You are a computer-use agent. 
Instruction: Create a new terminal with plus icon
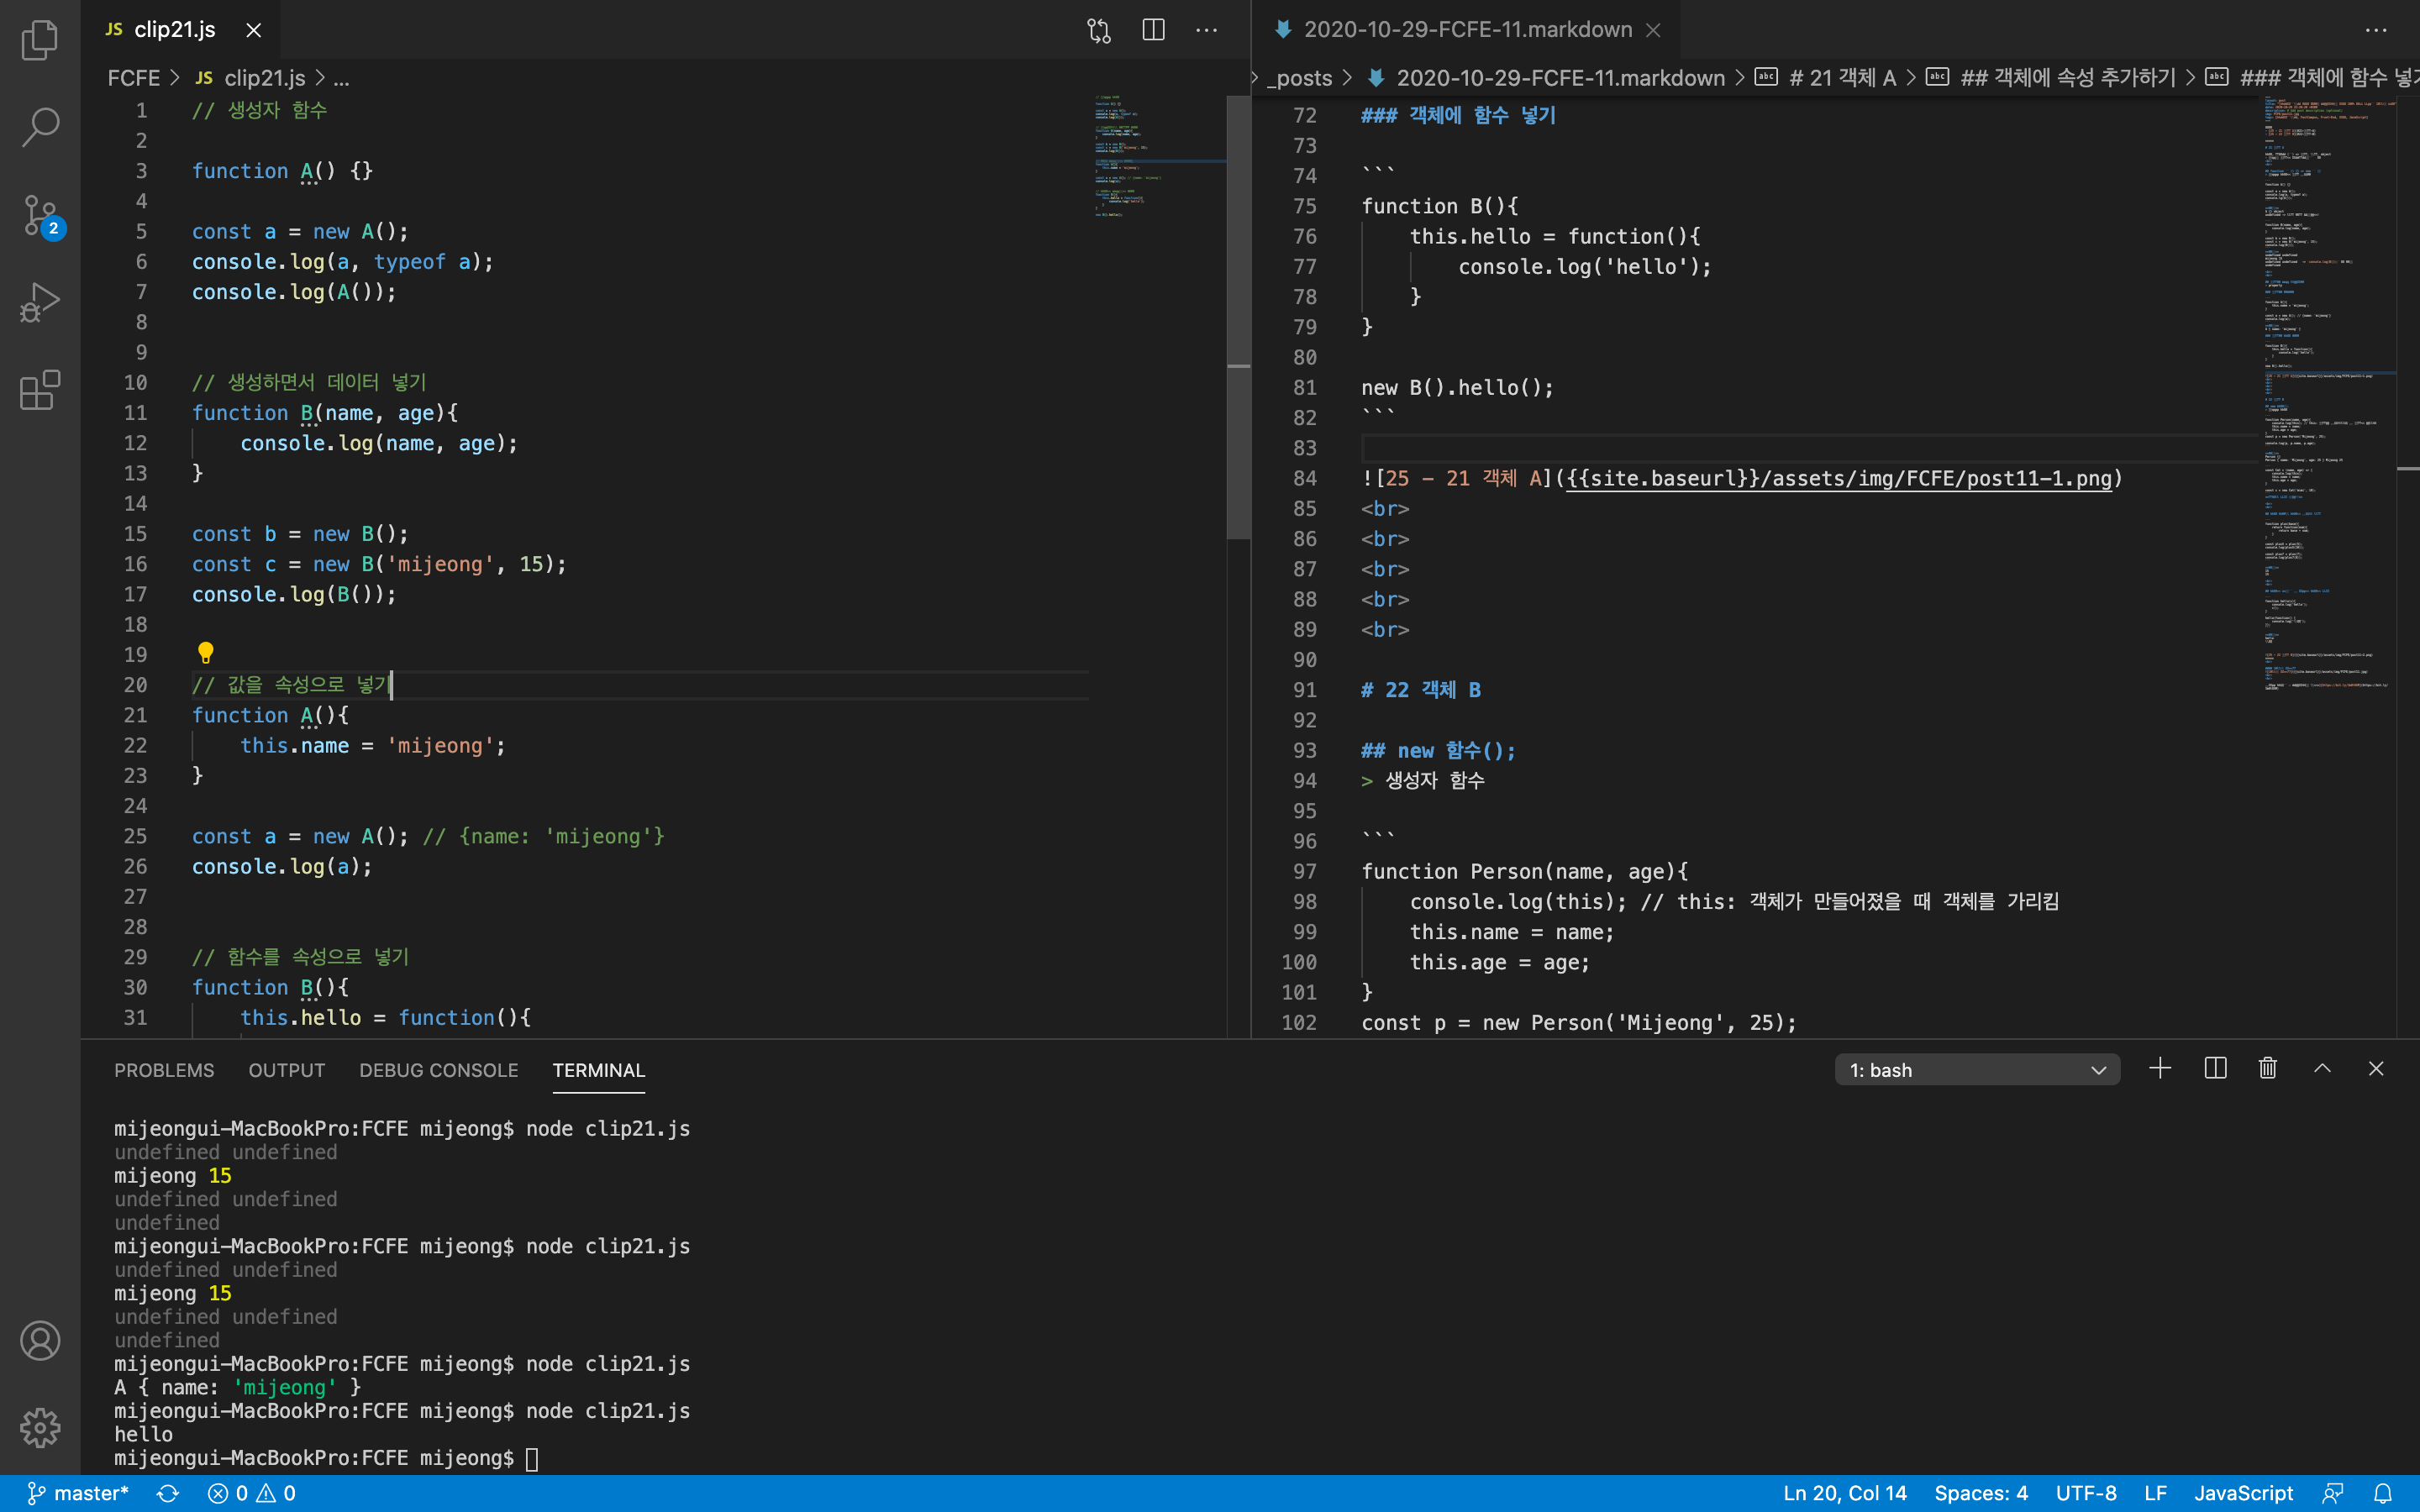[x=2160, y=1068]
